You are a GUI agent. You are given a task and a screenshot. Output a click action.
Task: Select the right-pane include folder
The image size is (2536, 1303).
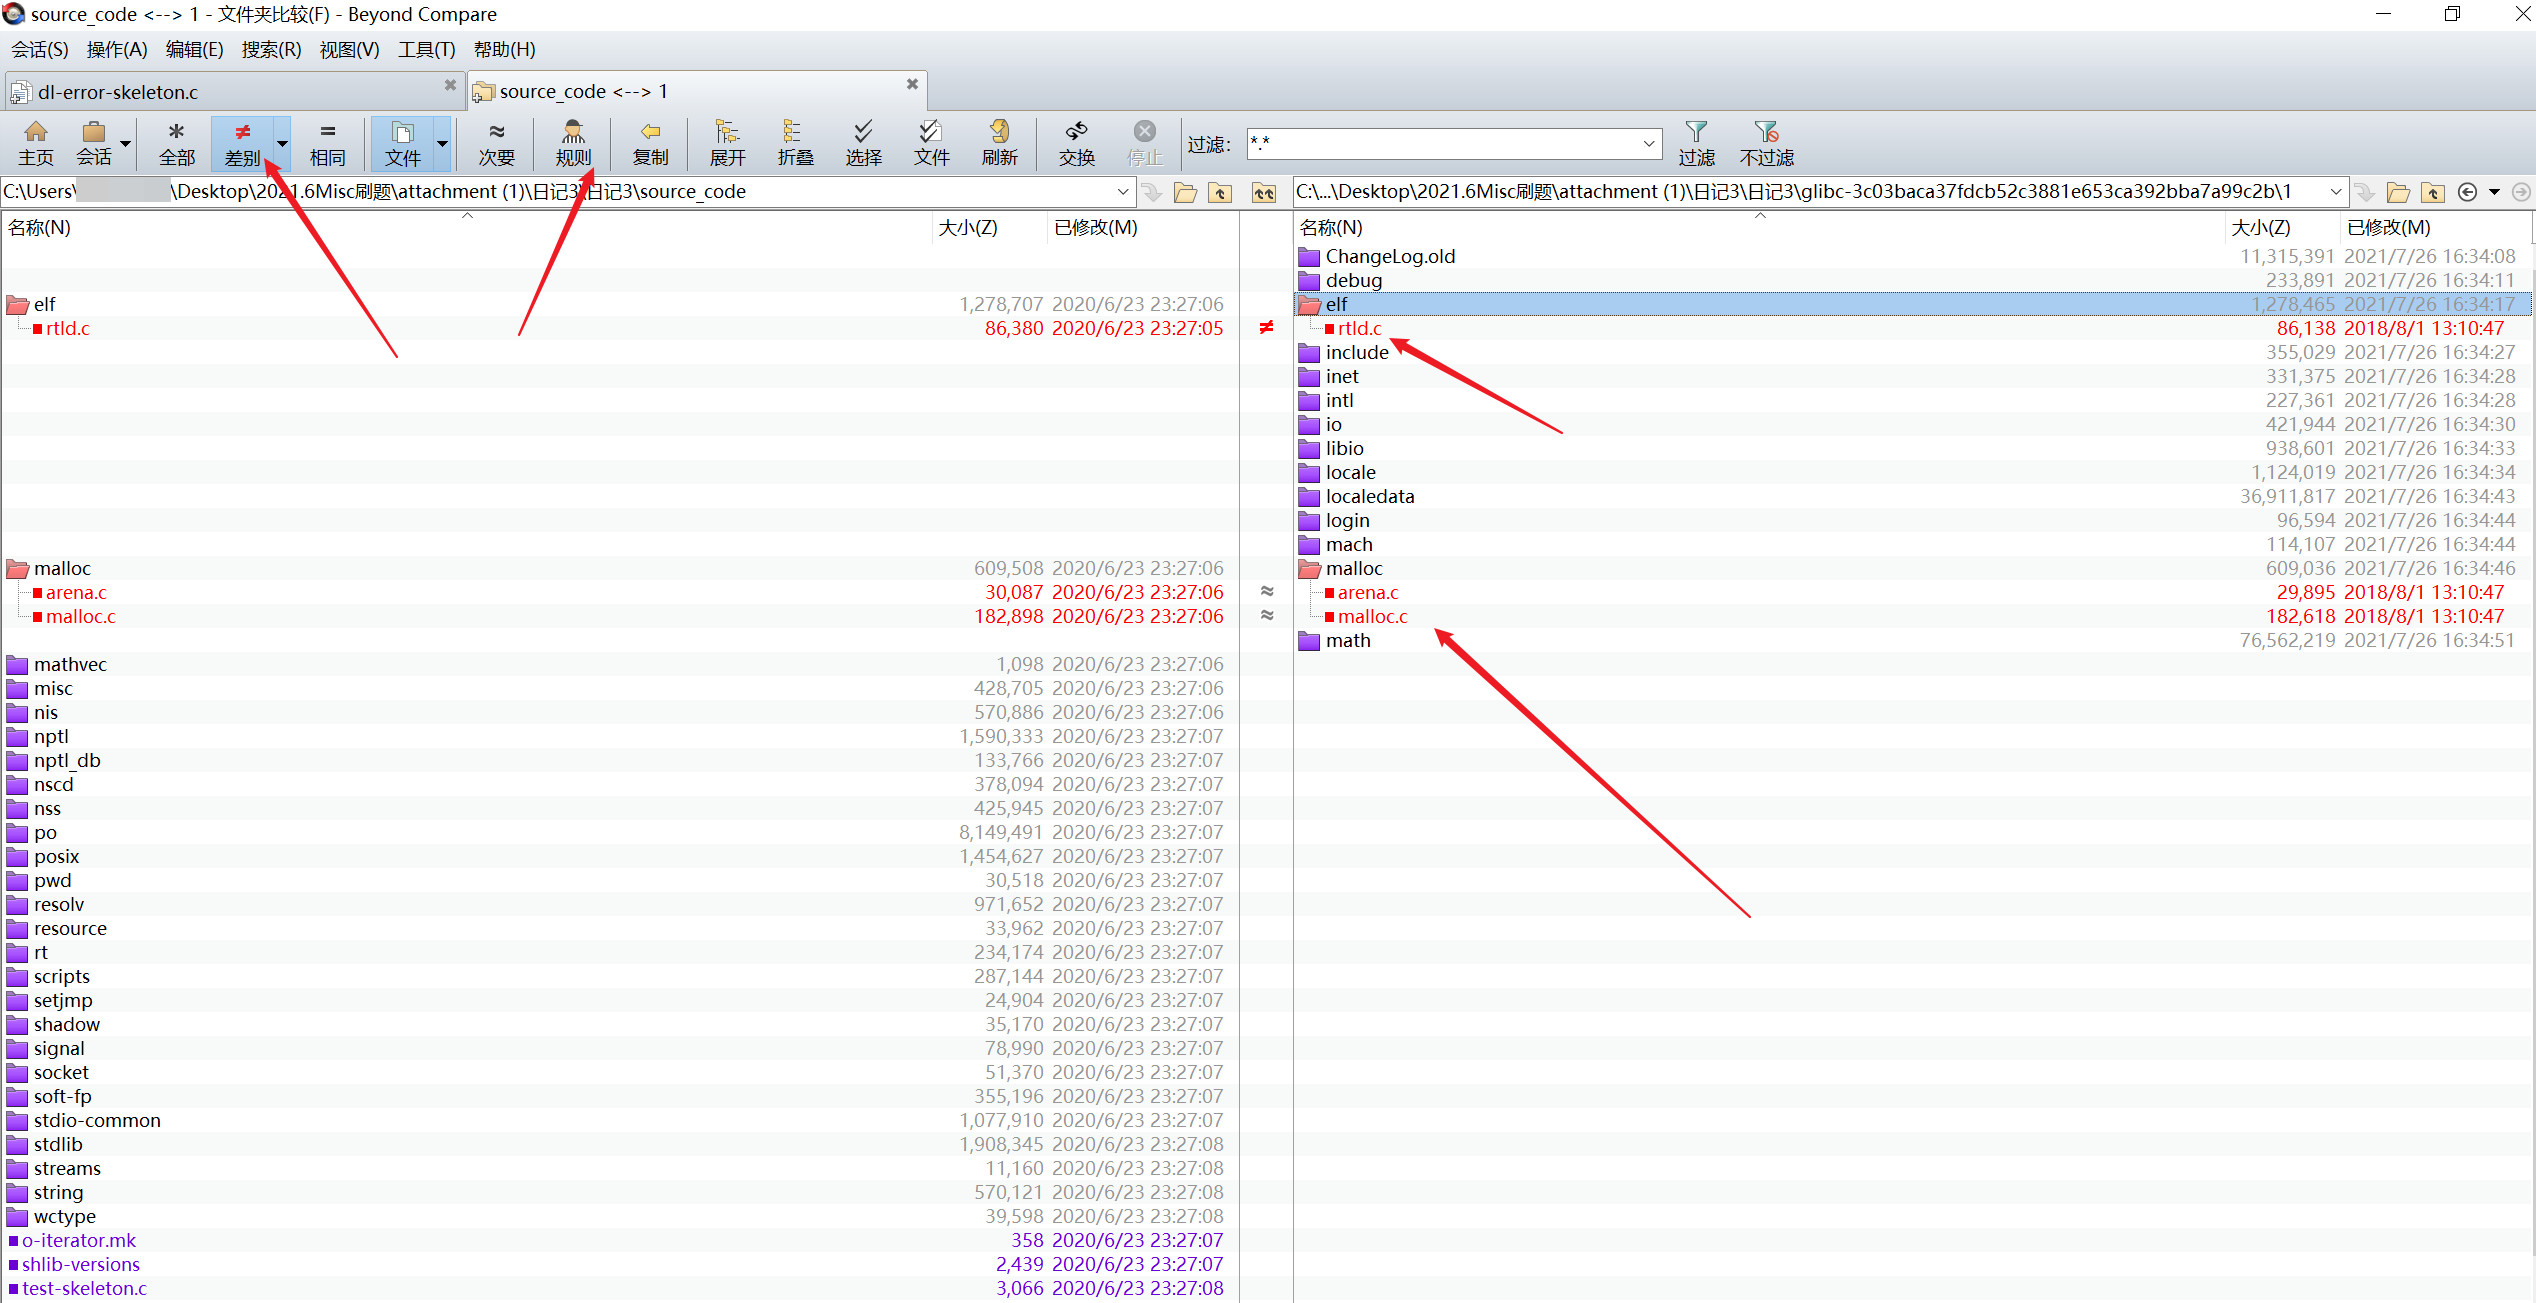click(x=1356, y=353)
